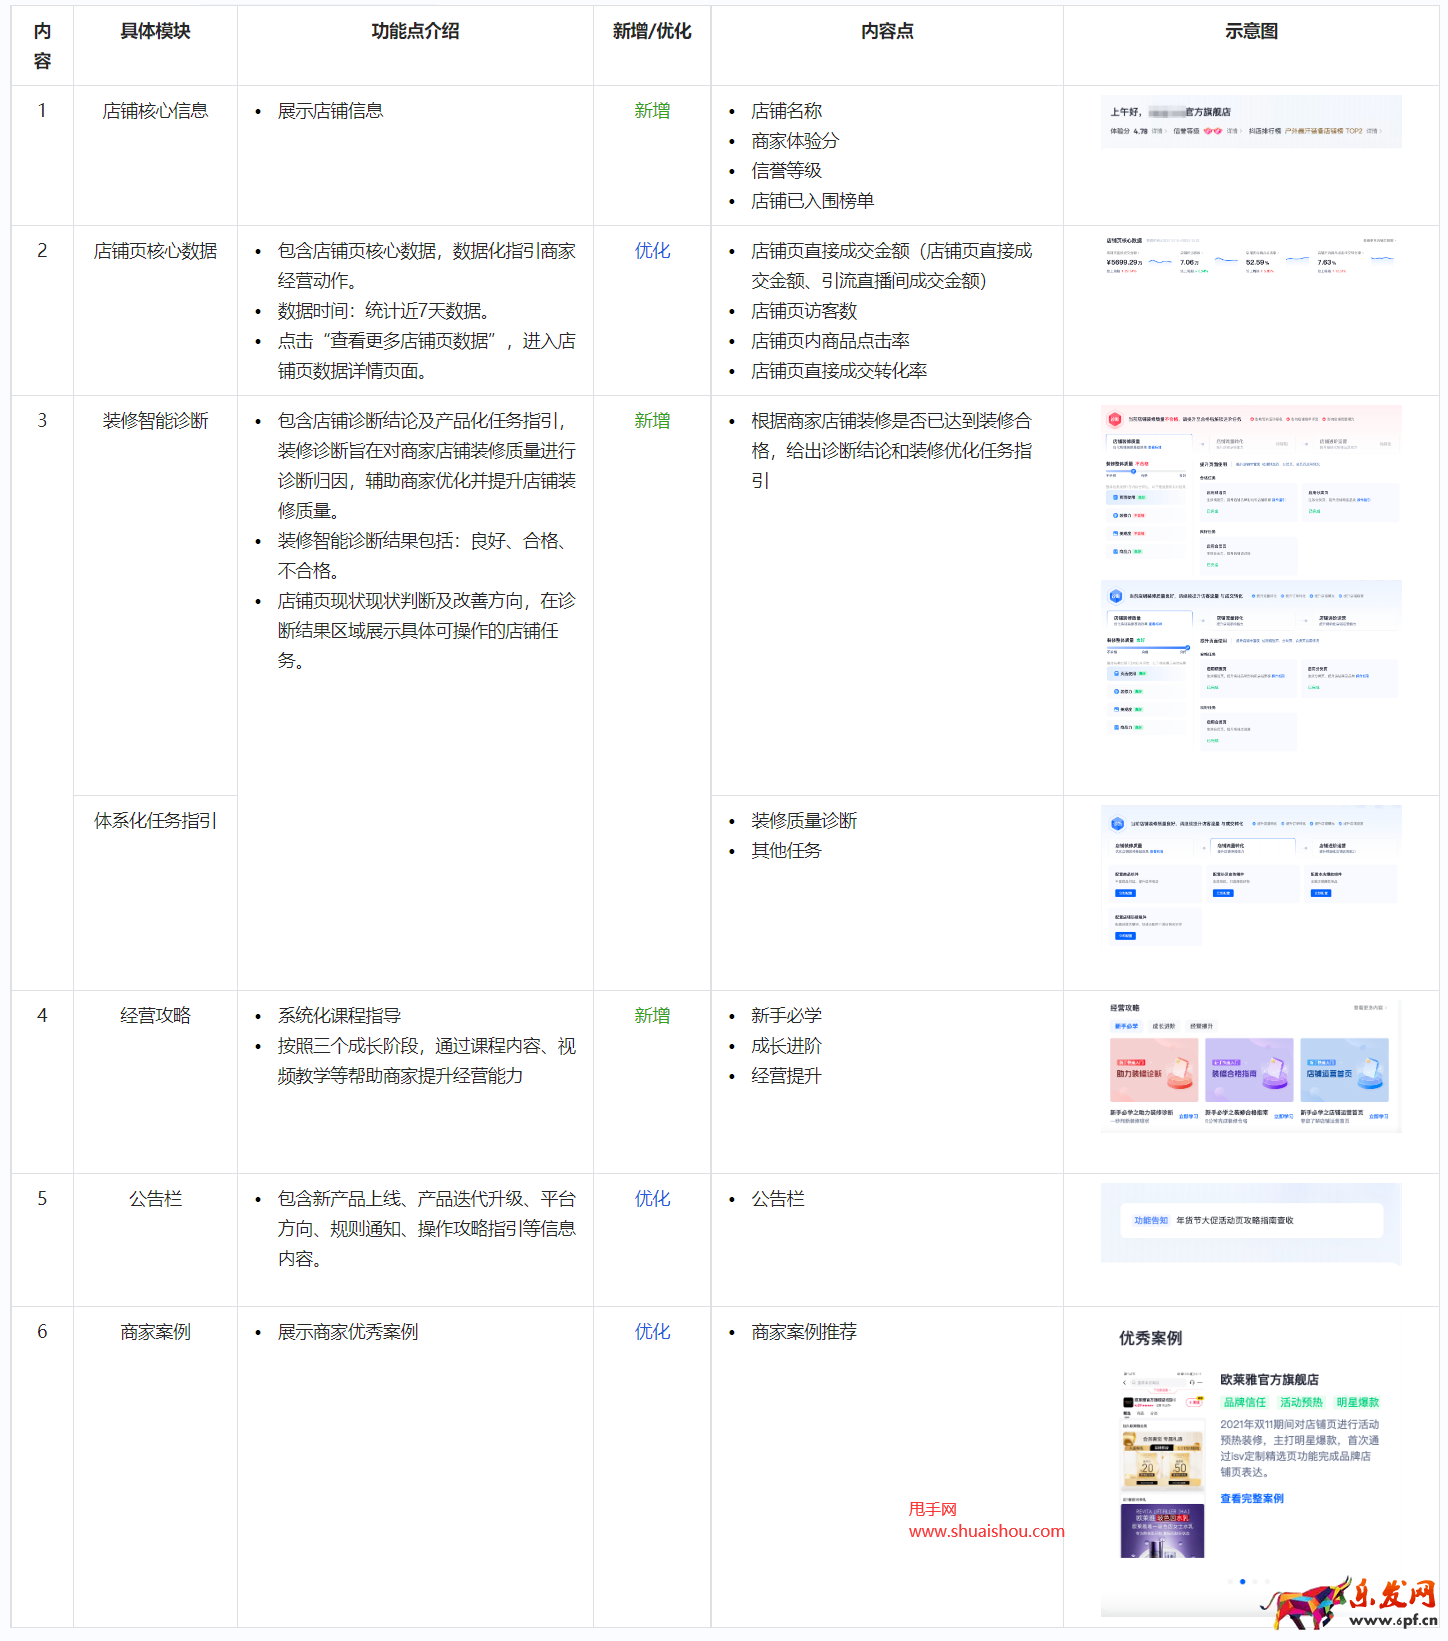
Task: Click 展示店铺信息 bullet text
Action: tap(330, 111)
